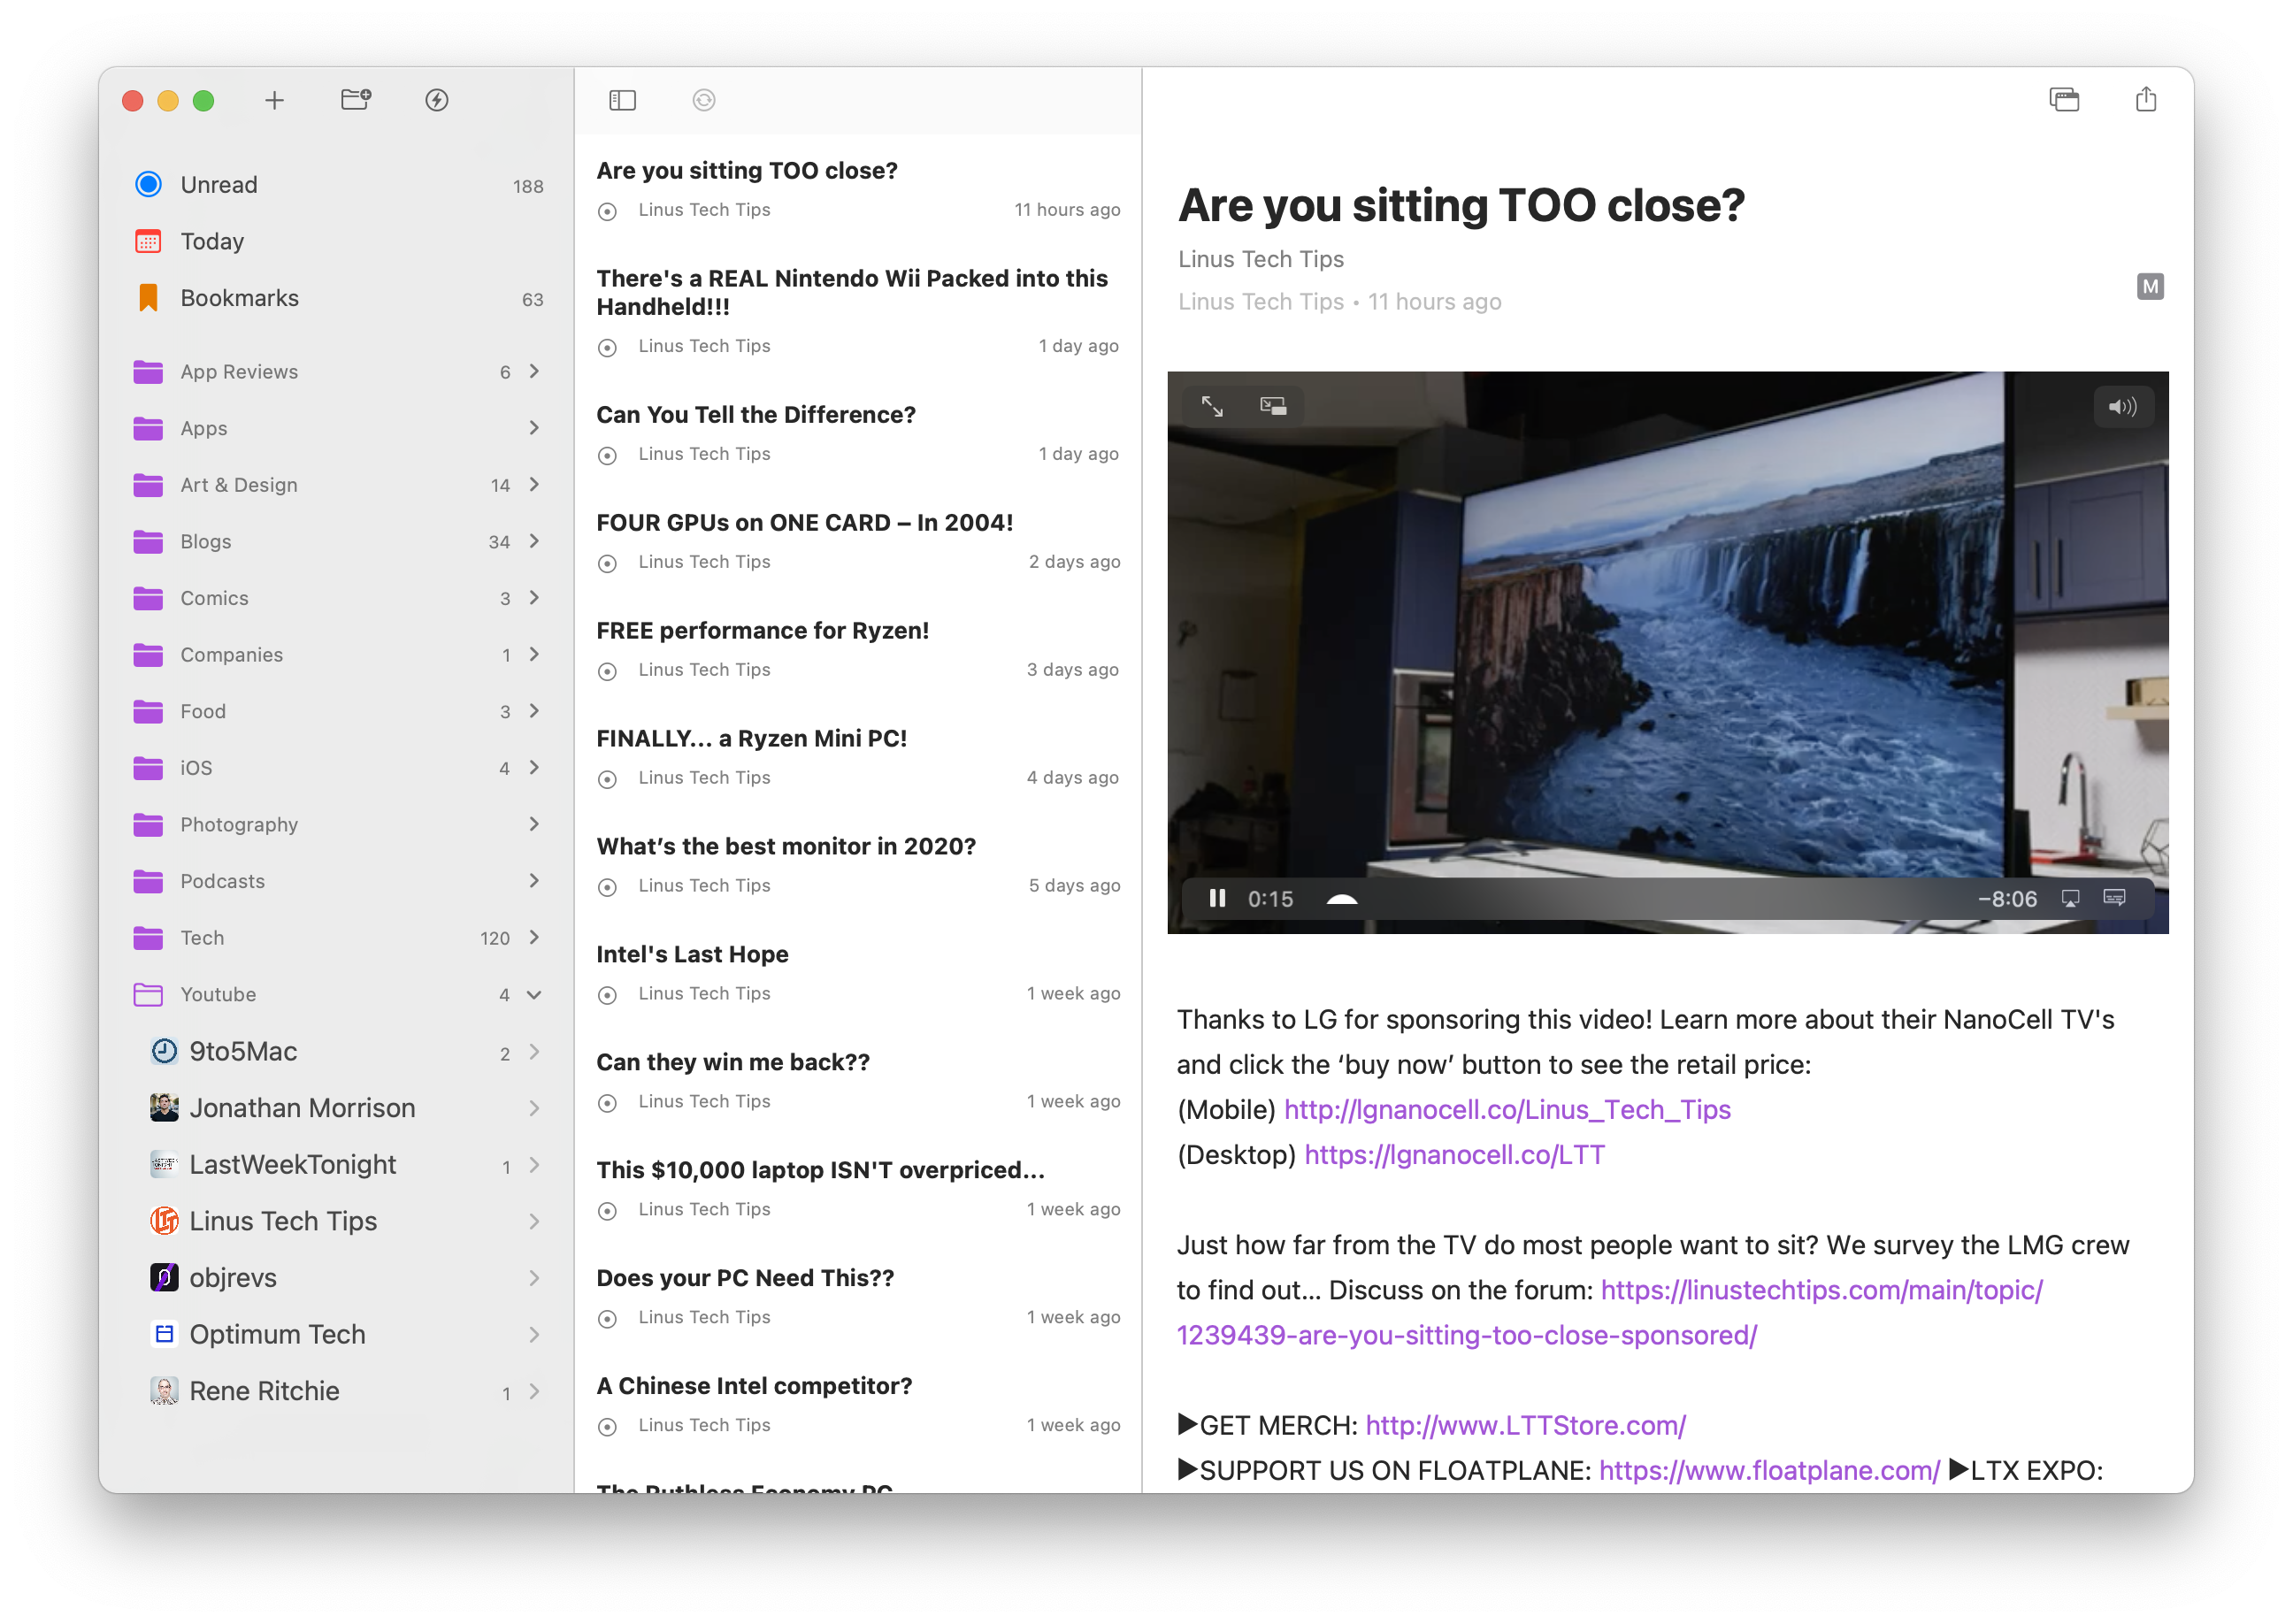2293x1624 pixels.
Task: Open the linustechtips.com forum topic link
Action: [1821, 1291]
